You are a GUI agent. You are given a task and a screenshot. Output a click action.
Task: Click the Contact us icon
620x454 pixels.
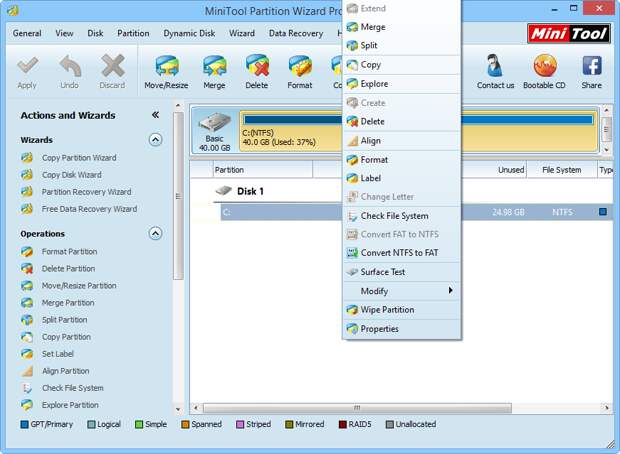(x=495, y=68)
